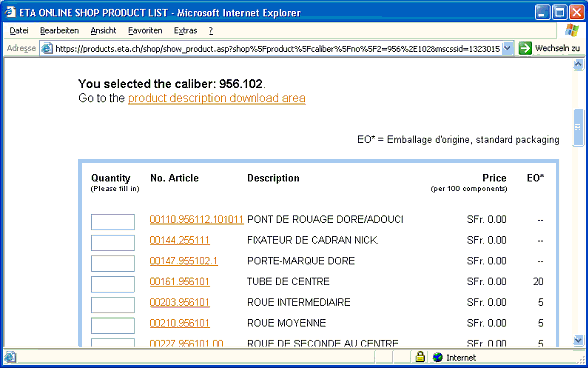Click the padlock security icon in the status bar

(x=420, y=357)
